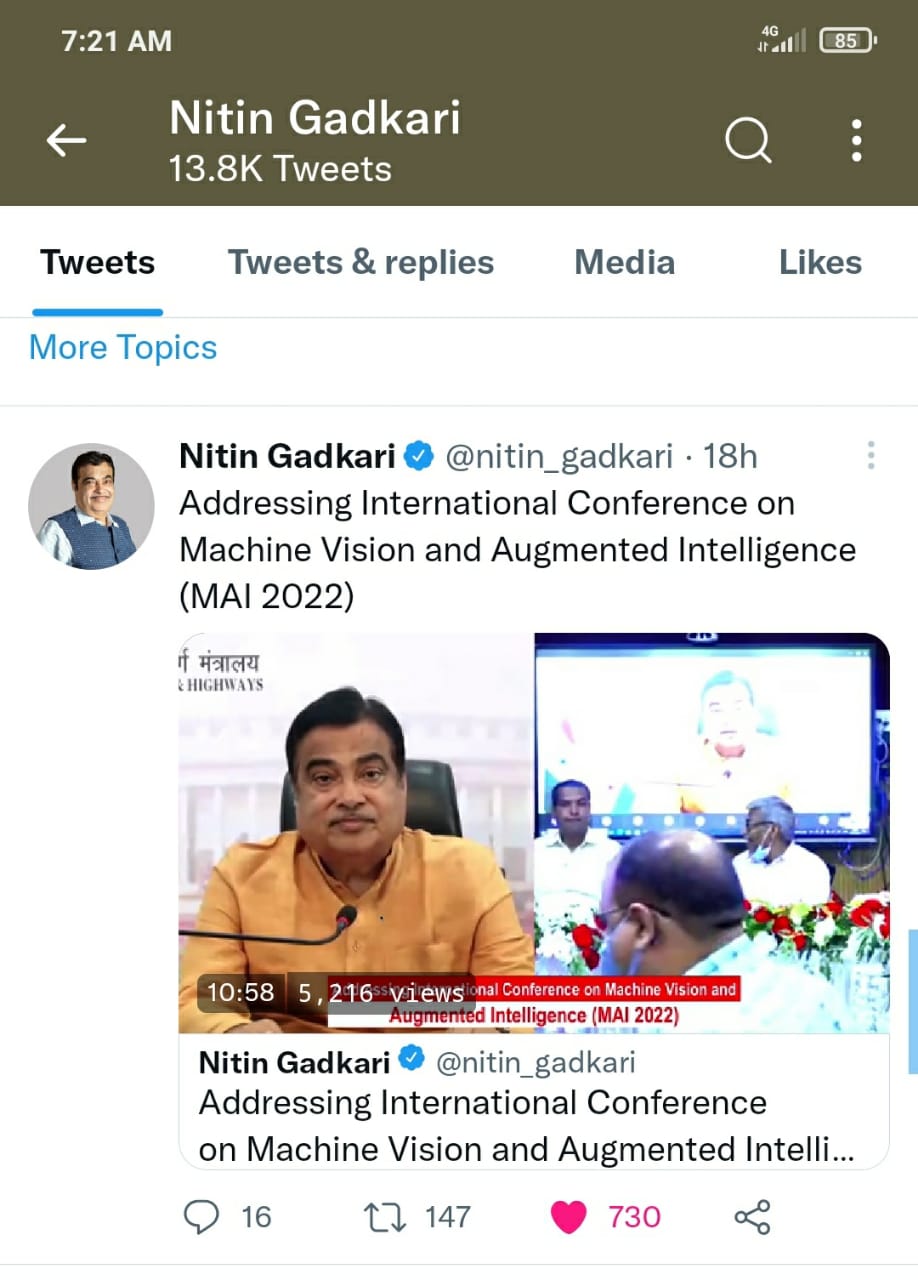Open the tweet's three-dot options menu
Viewport: 918px width, 1280px height.
tap(871, 456)
